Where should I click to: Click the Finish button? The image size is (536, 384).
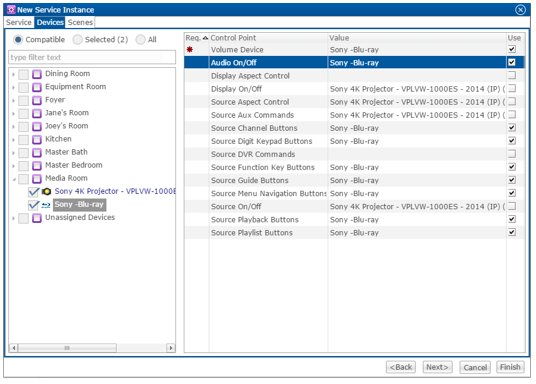click(510, 367)
